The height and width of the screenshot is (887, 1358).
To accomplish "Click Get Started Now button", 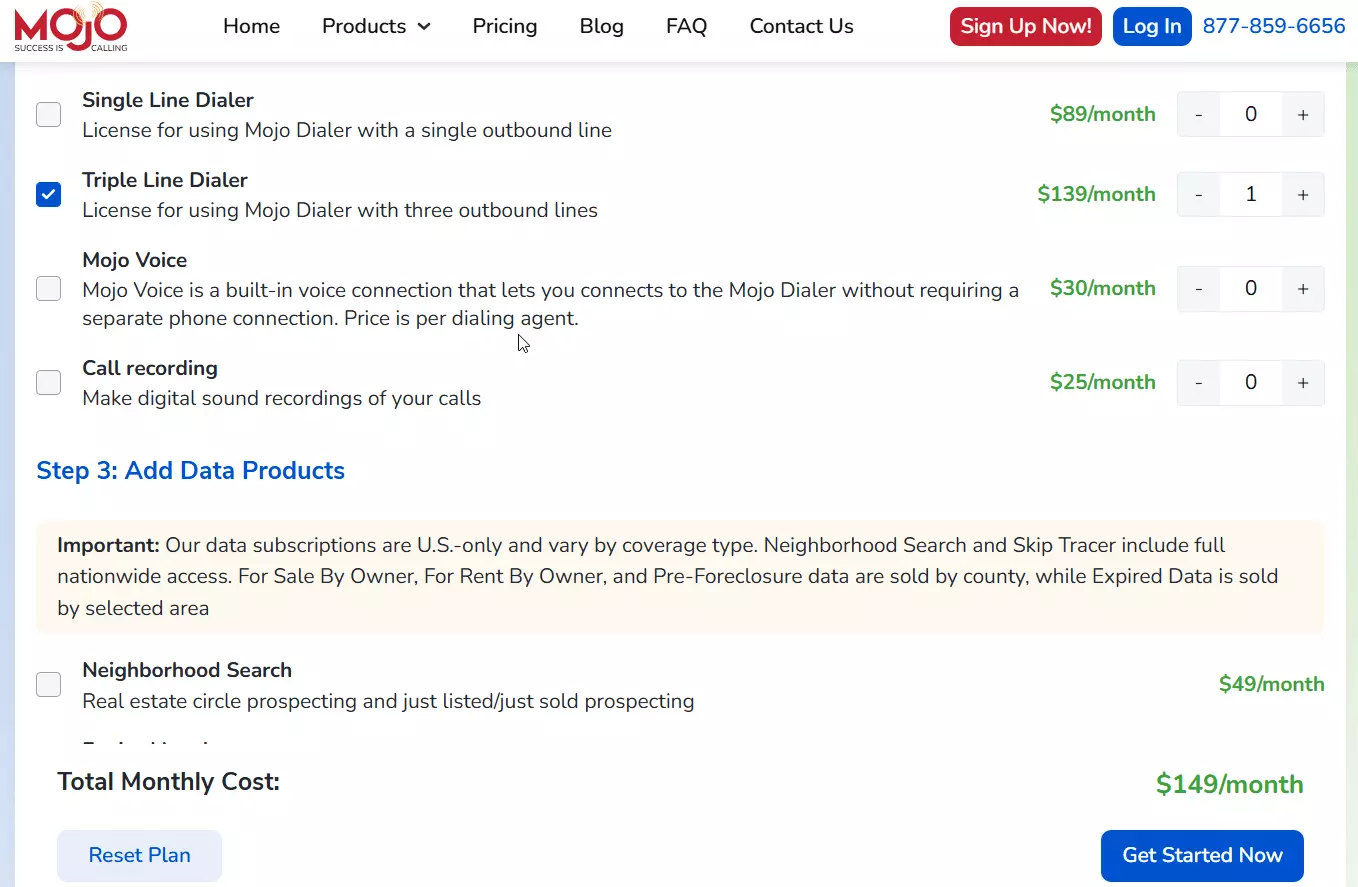I will [x=1202, y=856].
